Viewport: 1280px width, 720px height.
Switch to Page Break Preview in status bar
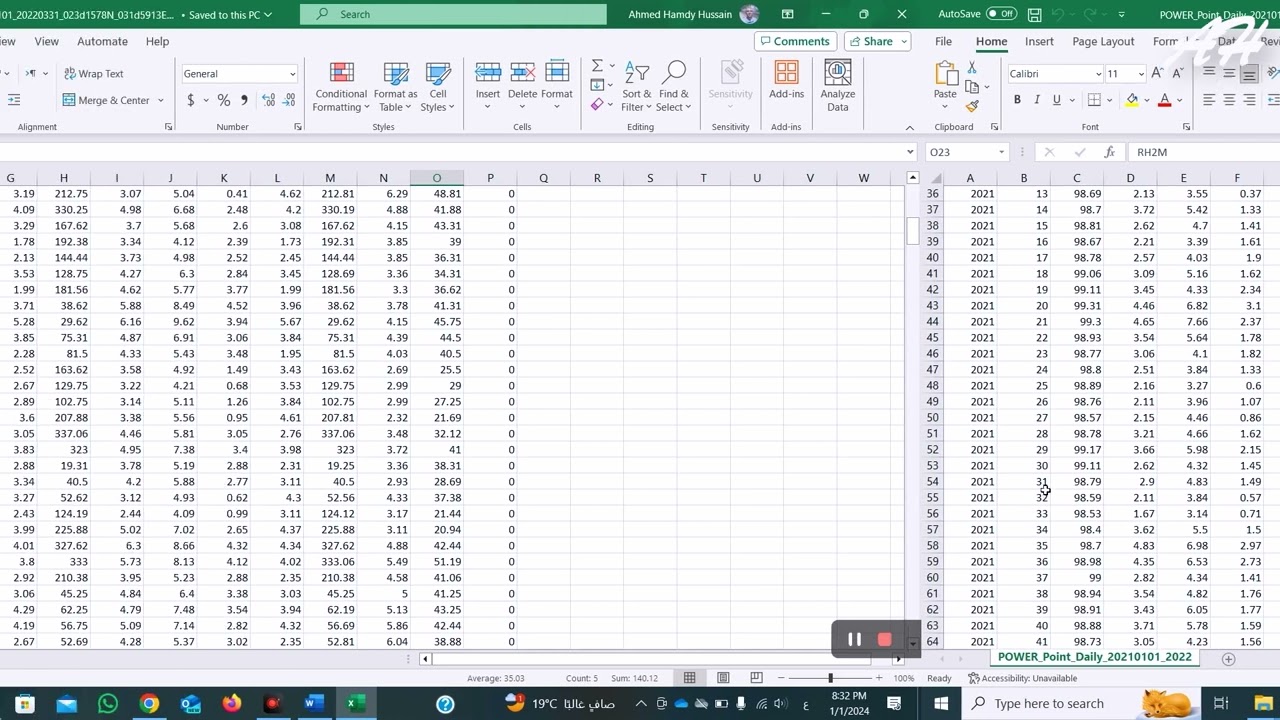(757, 678)
